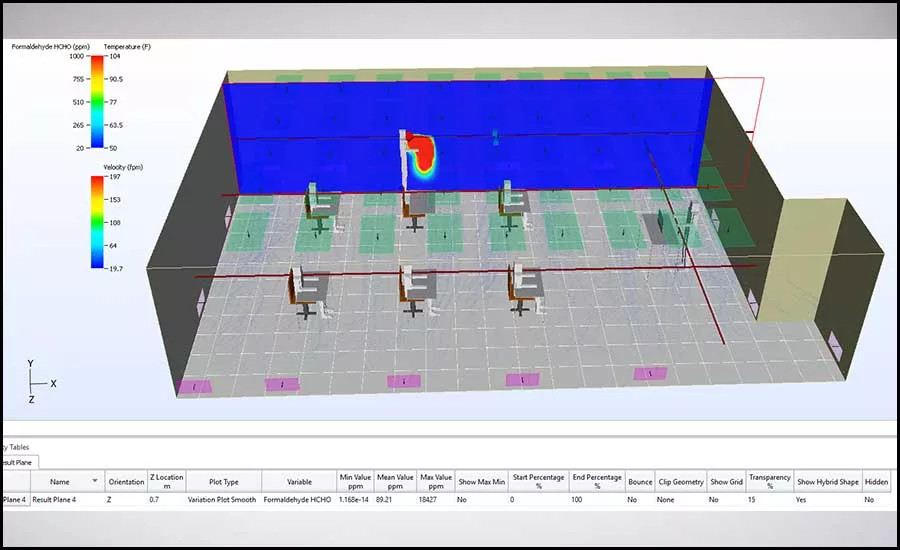The width and height of the screenshot is (900, 550).
Task: Click the Min Value ppm column header
Action: [355, 482]
